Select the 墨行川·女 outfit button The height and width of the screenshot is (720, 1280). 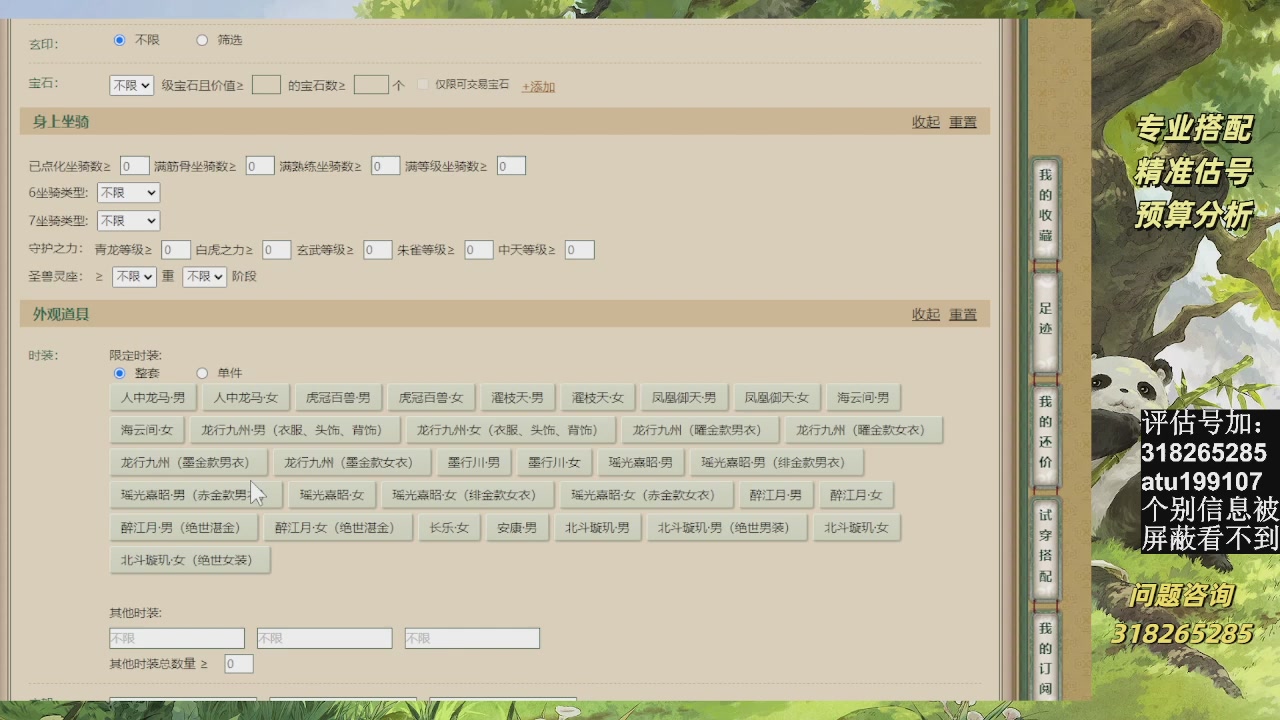[554, 463]
